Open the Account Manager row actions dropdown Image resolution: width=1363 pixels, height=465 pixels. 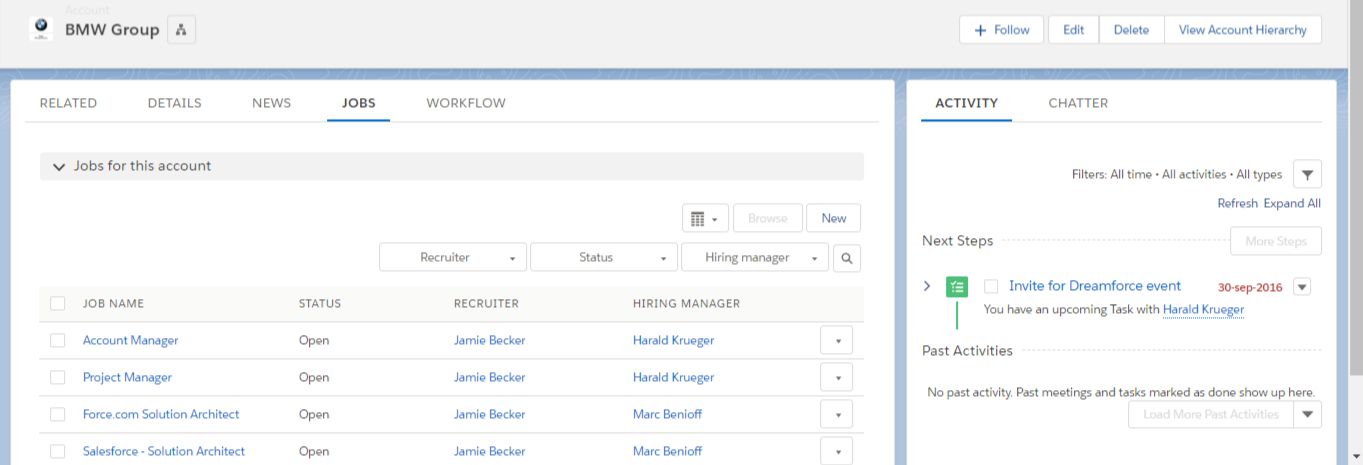837,341
